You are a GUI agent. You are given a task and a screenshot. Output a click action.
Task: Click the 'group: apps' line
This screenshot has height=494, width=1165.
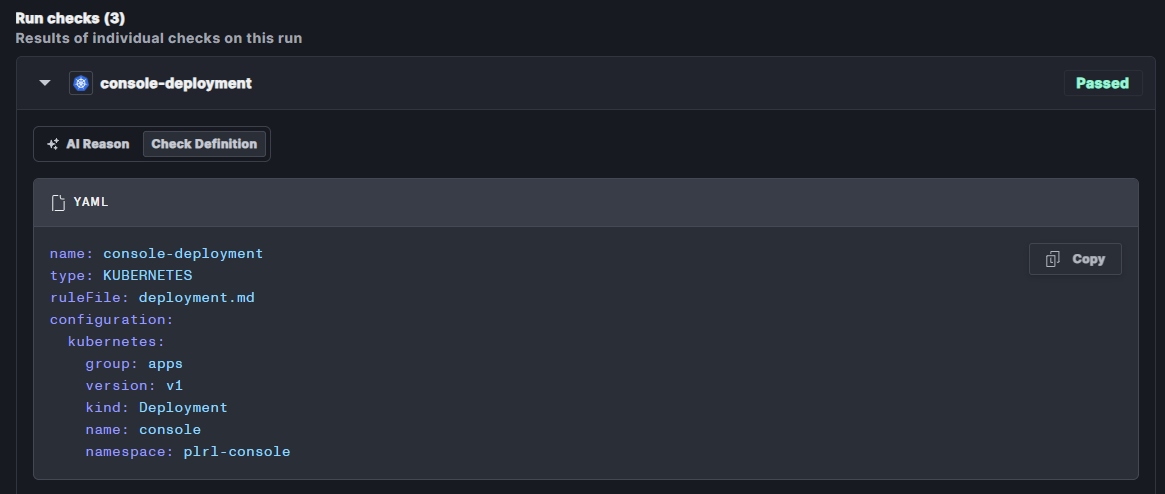(x=134, y=363)
